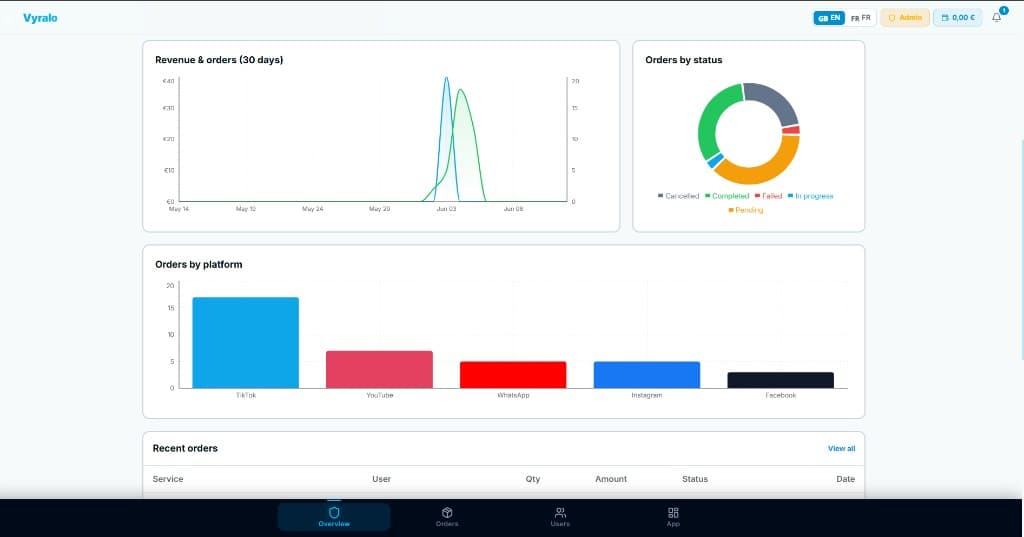
Task: Click the YouTube bar in chart
Action: 379,370
